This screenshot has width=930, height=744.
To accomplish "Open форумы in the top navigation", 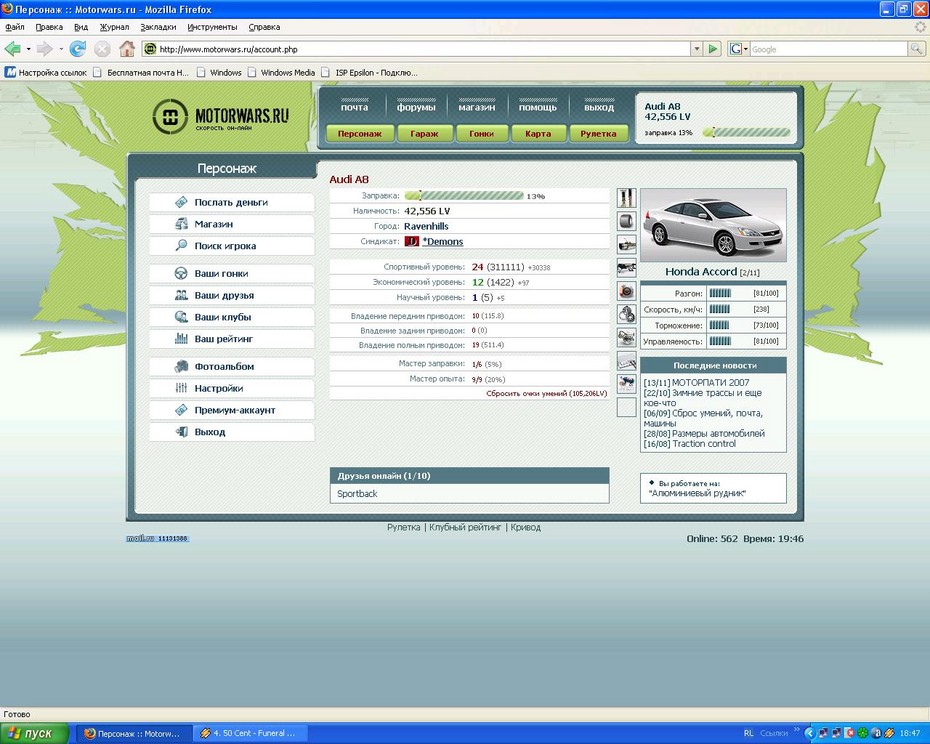I will pos(416,107).
